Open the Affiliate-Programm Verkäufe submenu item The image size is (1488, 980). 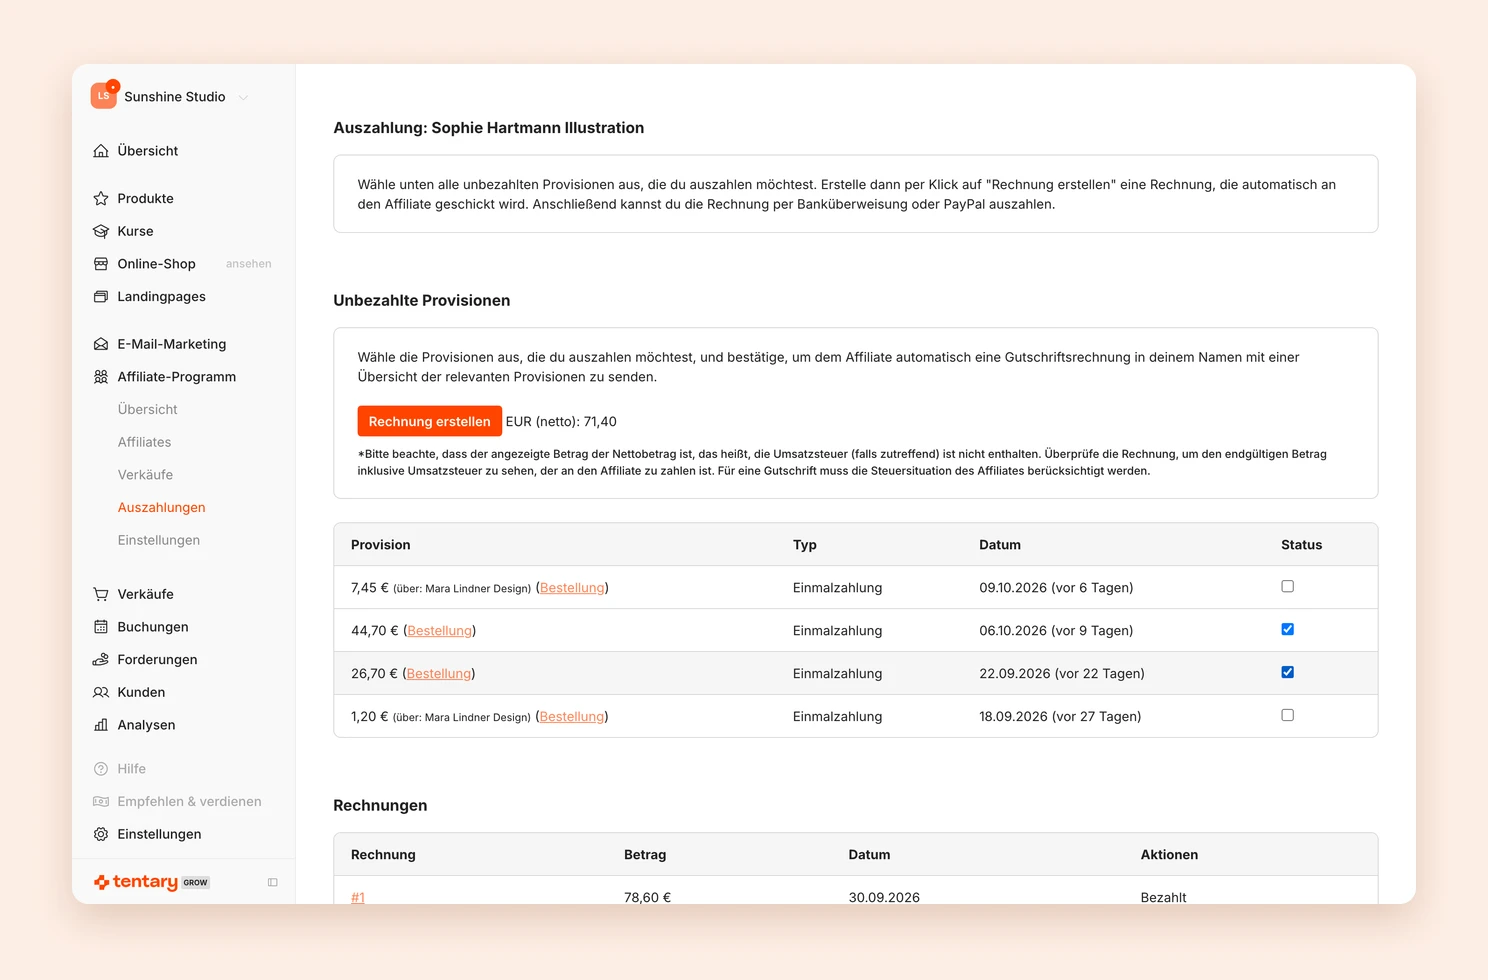[x=145, y=475]
